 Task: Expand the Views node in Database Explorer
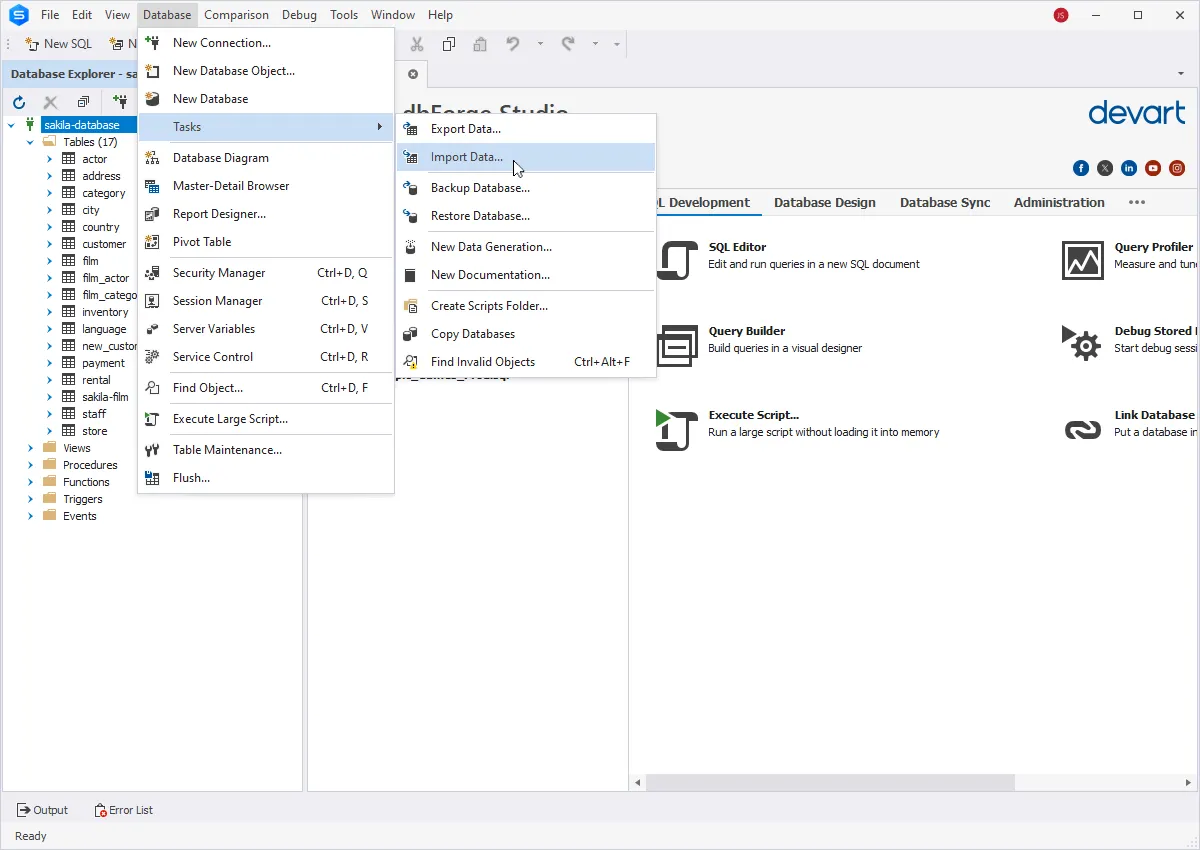[x=30, y=448]
